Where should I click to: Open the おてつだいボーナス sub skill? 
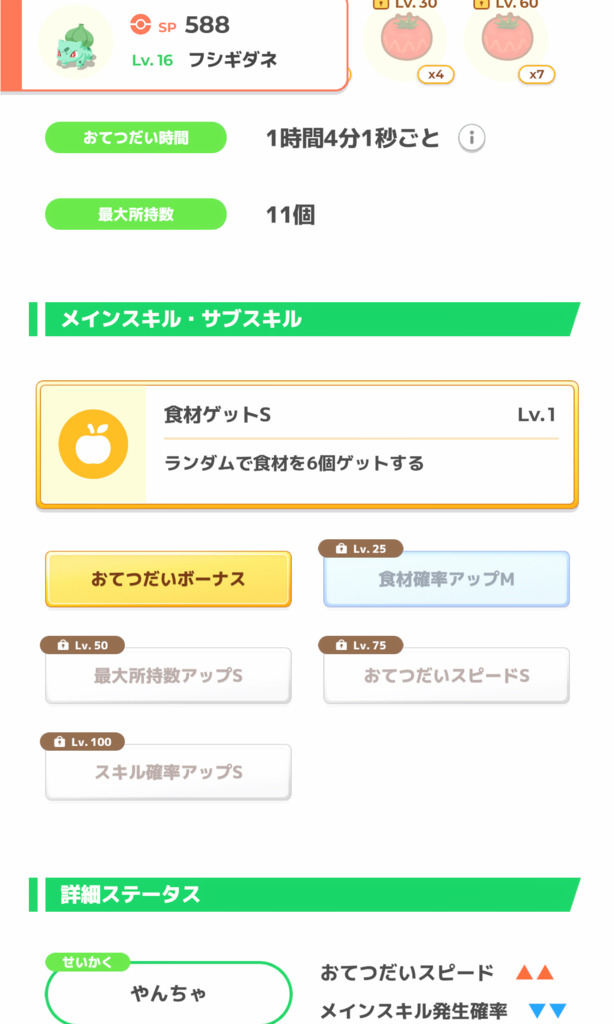(168, 579)
